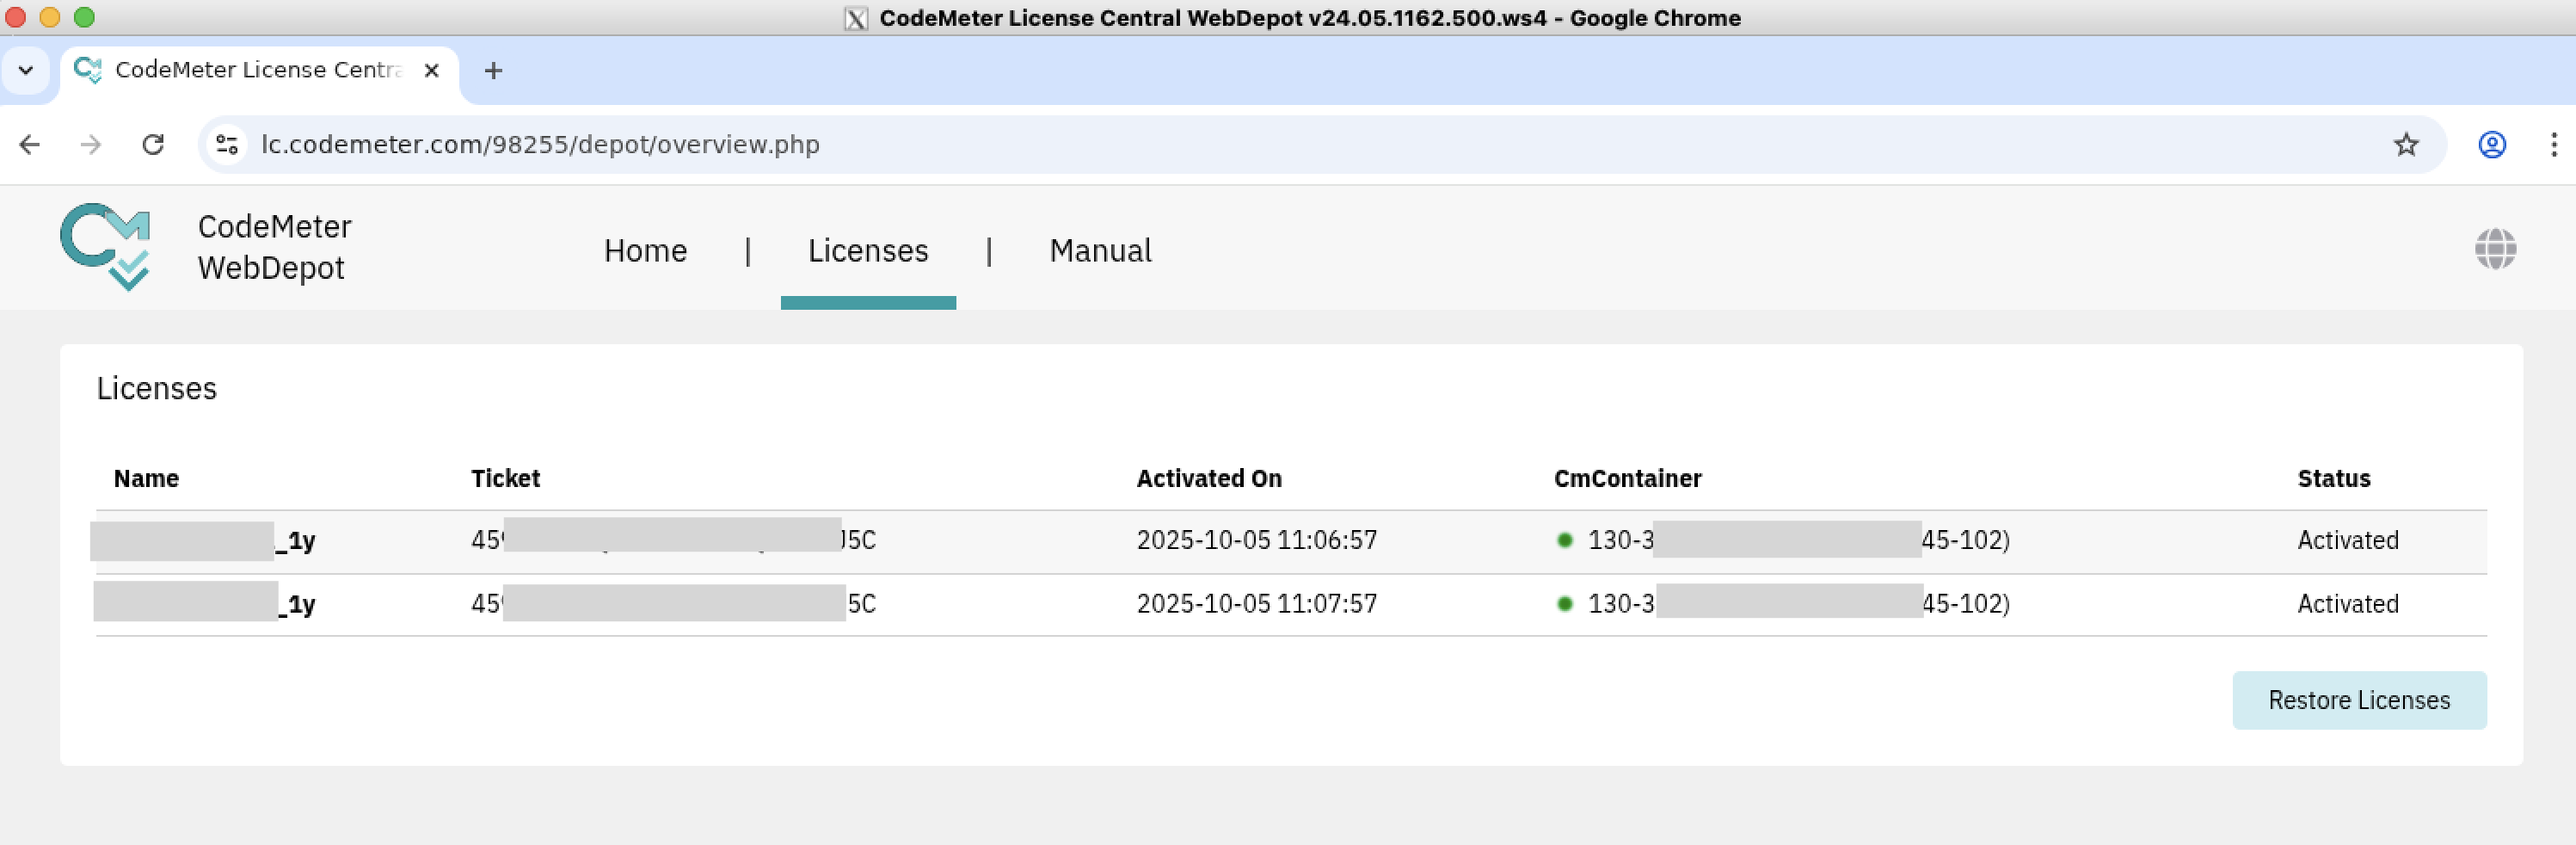The width and height of the screenshot is (2576, 845).
Task: Click inside the address bar
Action: 700,145
